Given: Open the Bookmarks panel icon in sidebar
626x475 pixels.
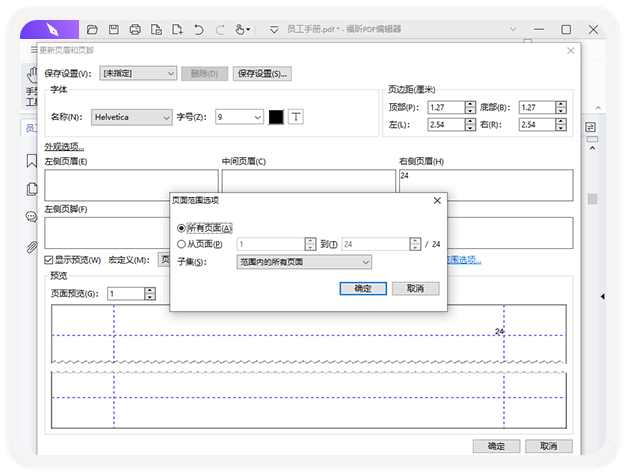Looking at the screenshot, I should click(32, 161).
